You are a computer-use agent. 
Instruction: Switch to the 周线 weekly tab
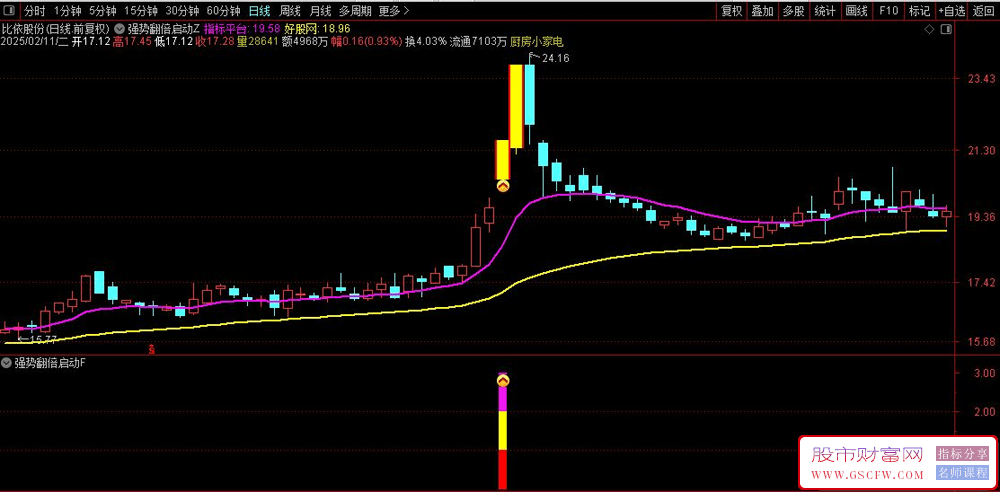coord(290,11)
